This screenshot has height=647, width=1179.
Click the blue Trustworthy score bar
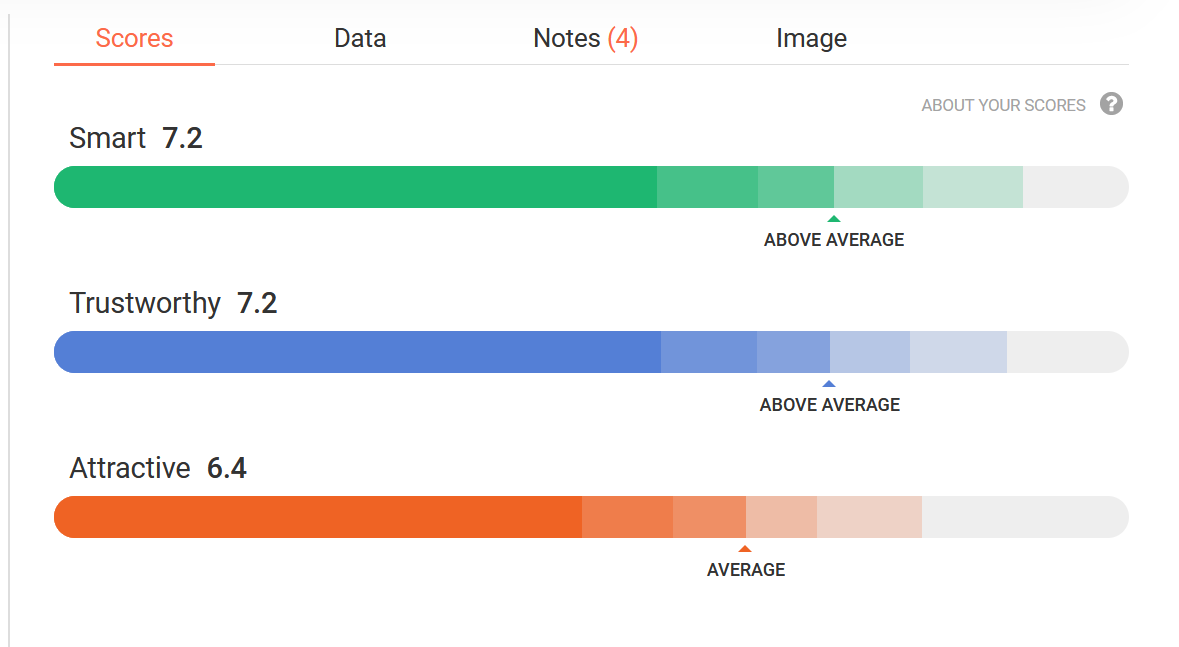pyautogui.click(x=591, y=352)
